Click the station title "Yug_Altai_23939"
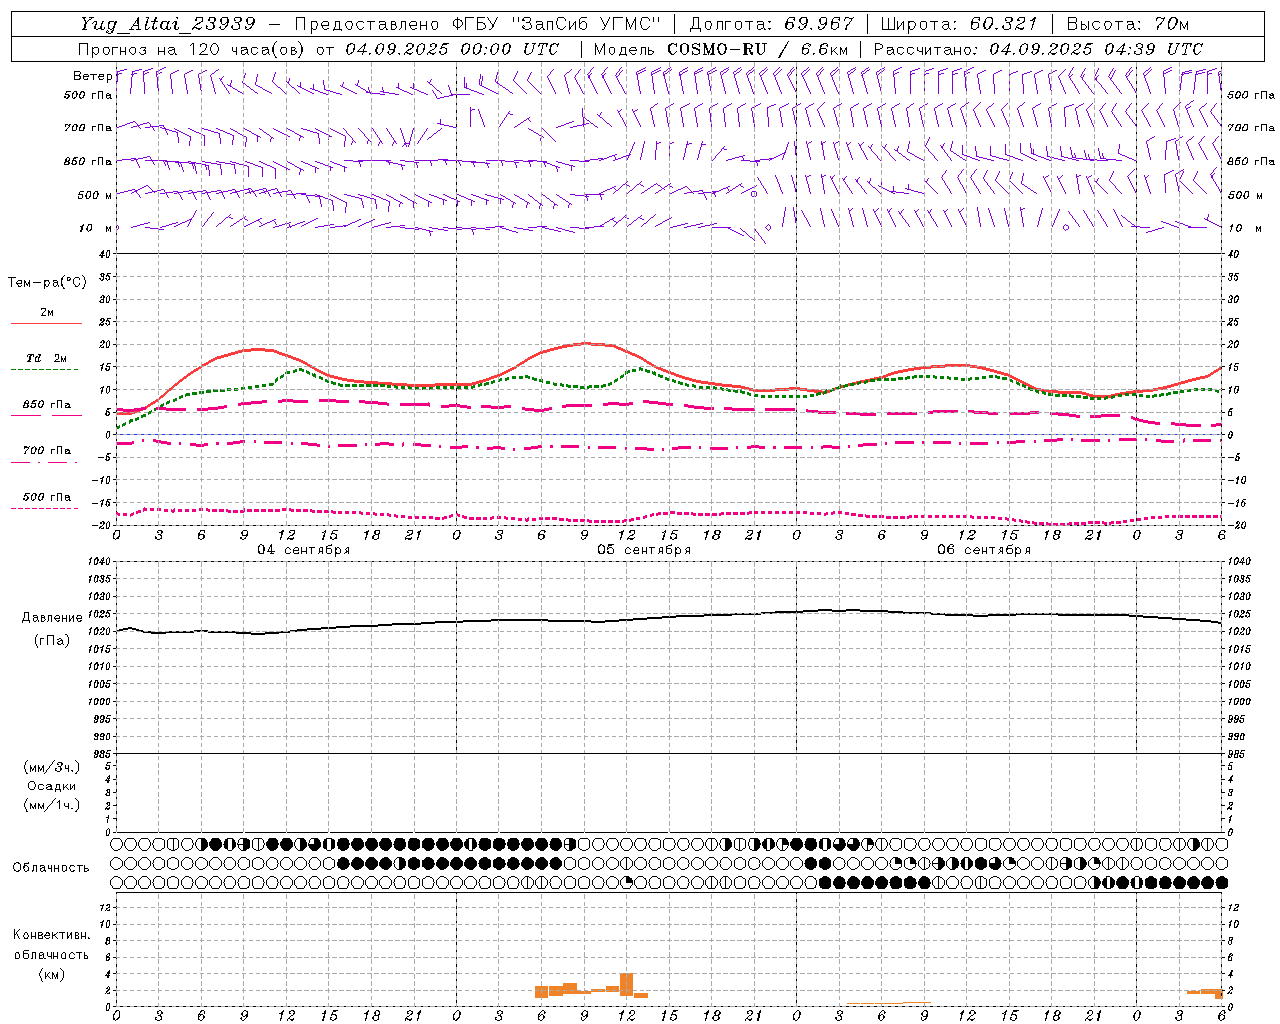 click(x=168, y=24)
